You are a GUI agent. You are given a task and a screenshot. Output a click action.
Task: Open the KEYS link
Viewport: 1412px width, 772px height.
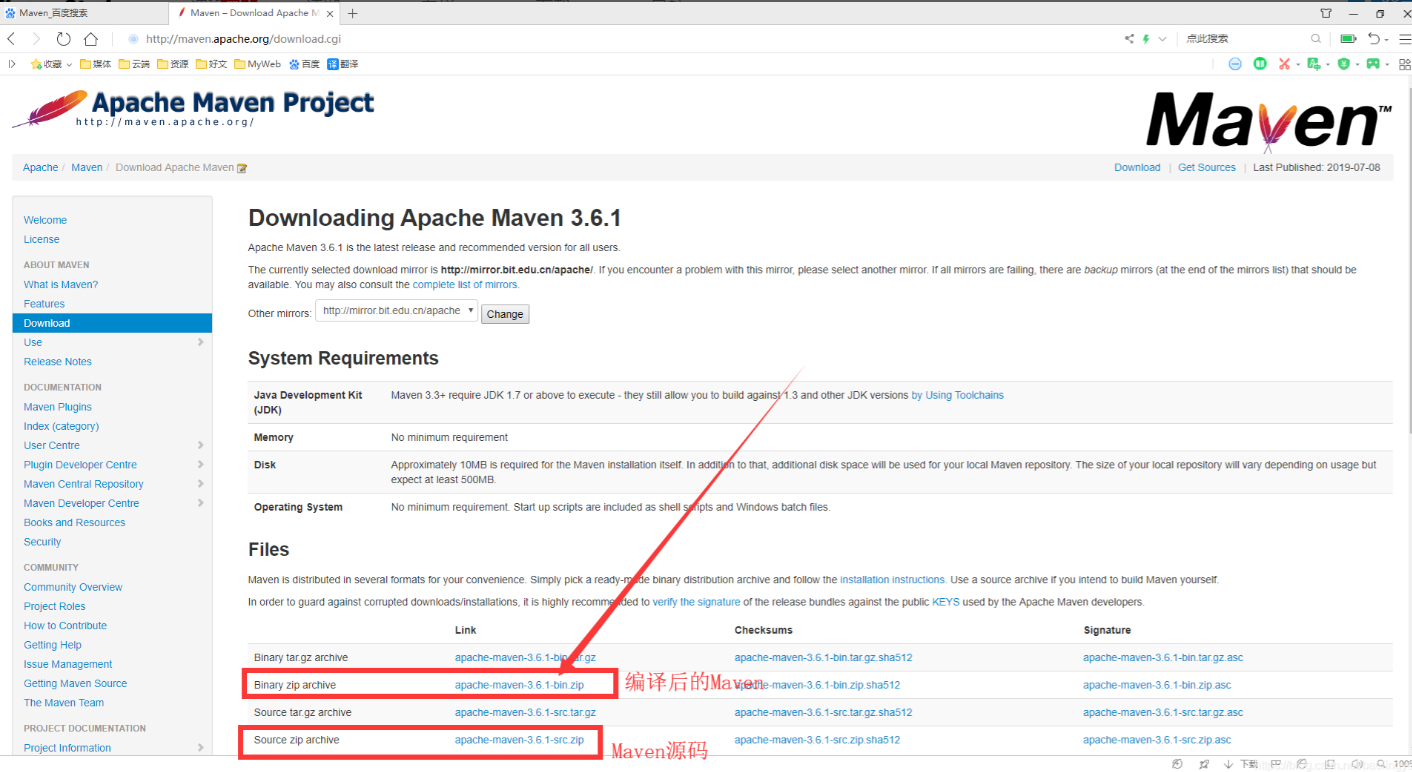pos(945,602)
